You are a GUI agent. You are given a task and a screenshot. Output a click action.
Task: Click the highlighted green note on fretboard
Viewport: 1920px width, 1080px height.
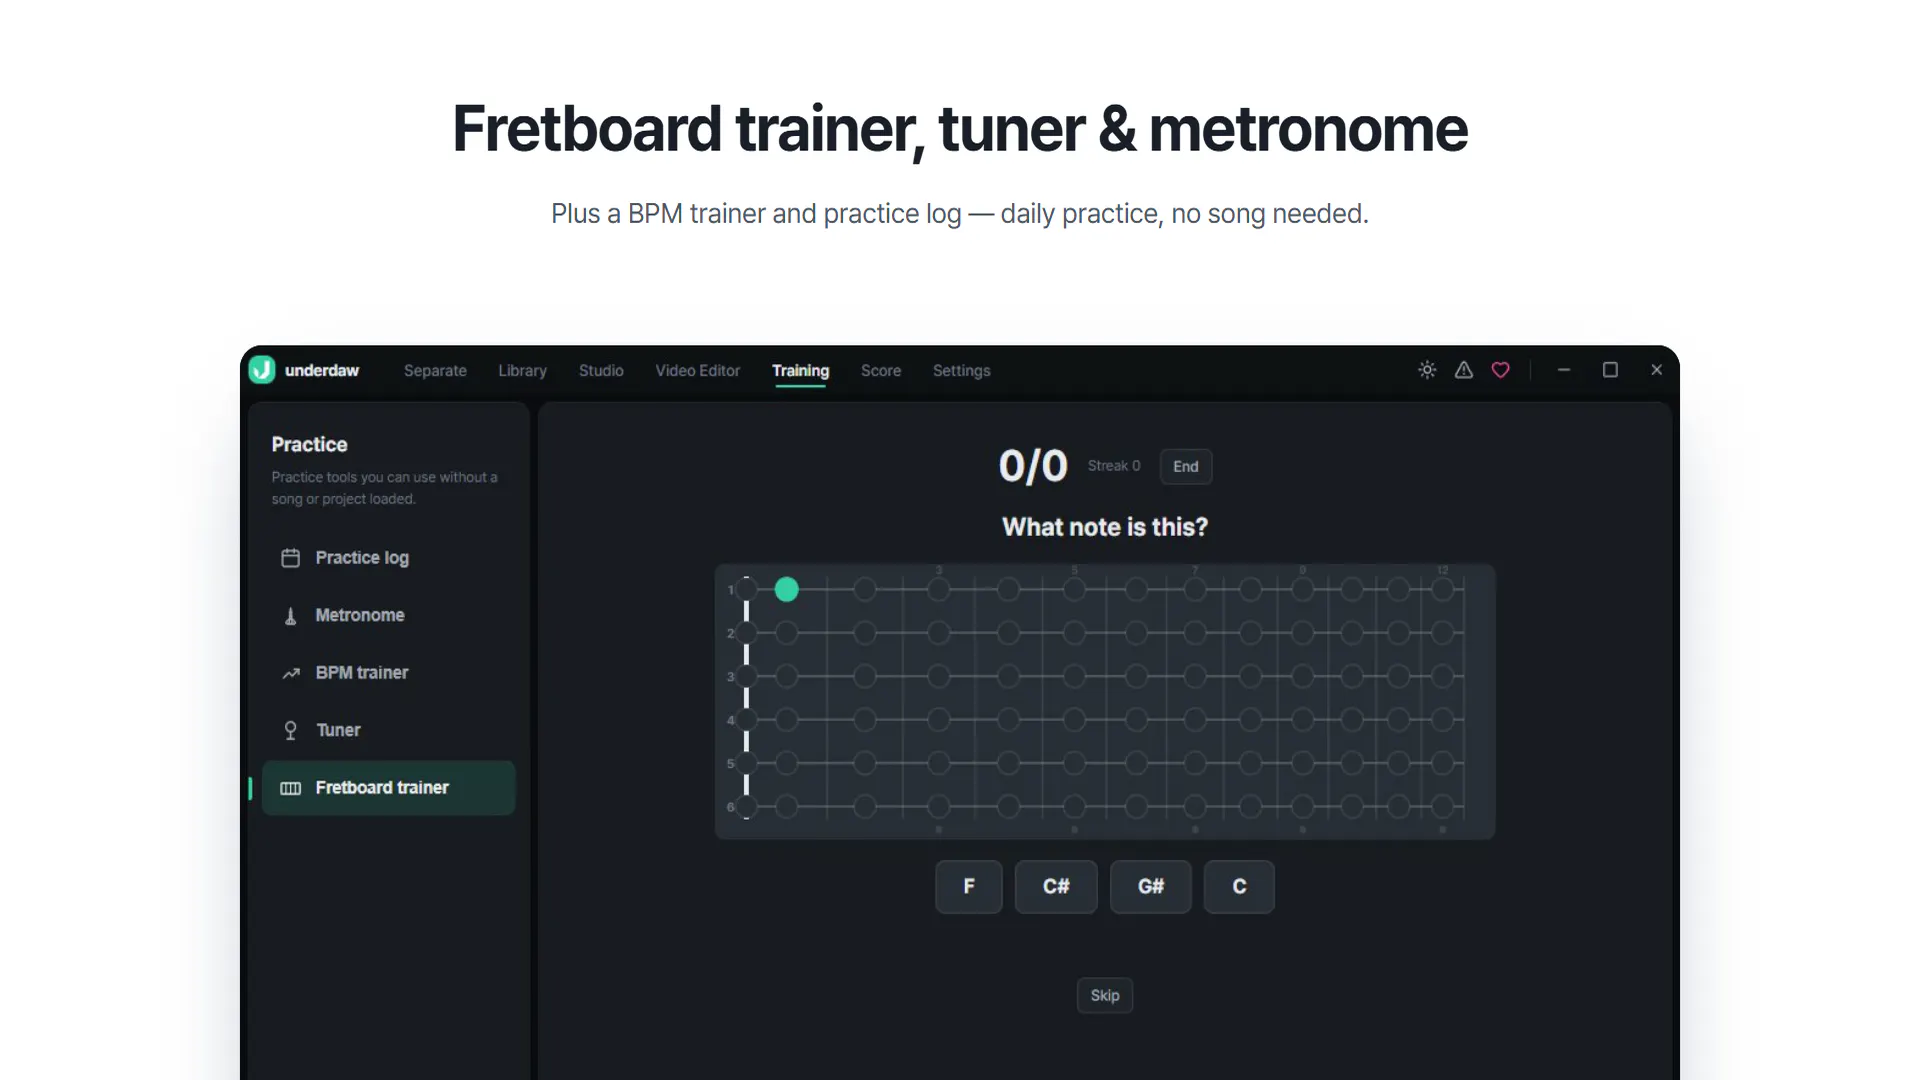click(787, 590)
